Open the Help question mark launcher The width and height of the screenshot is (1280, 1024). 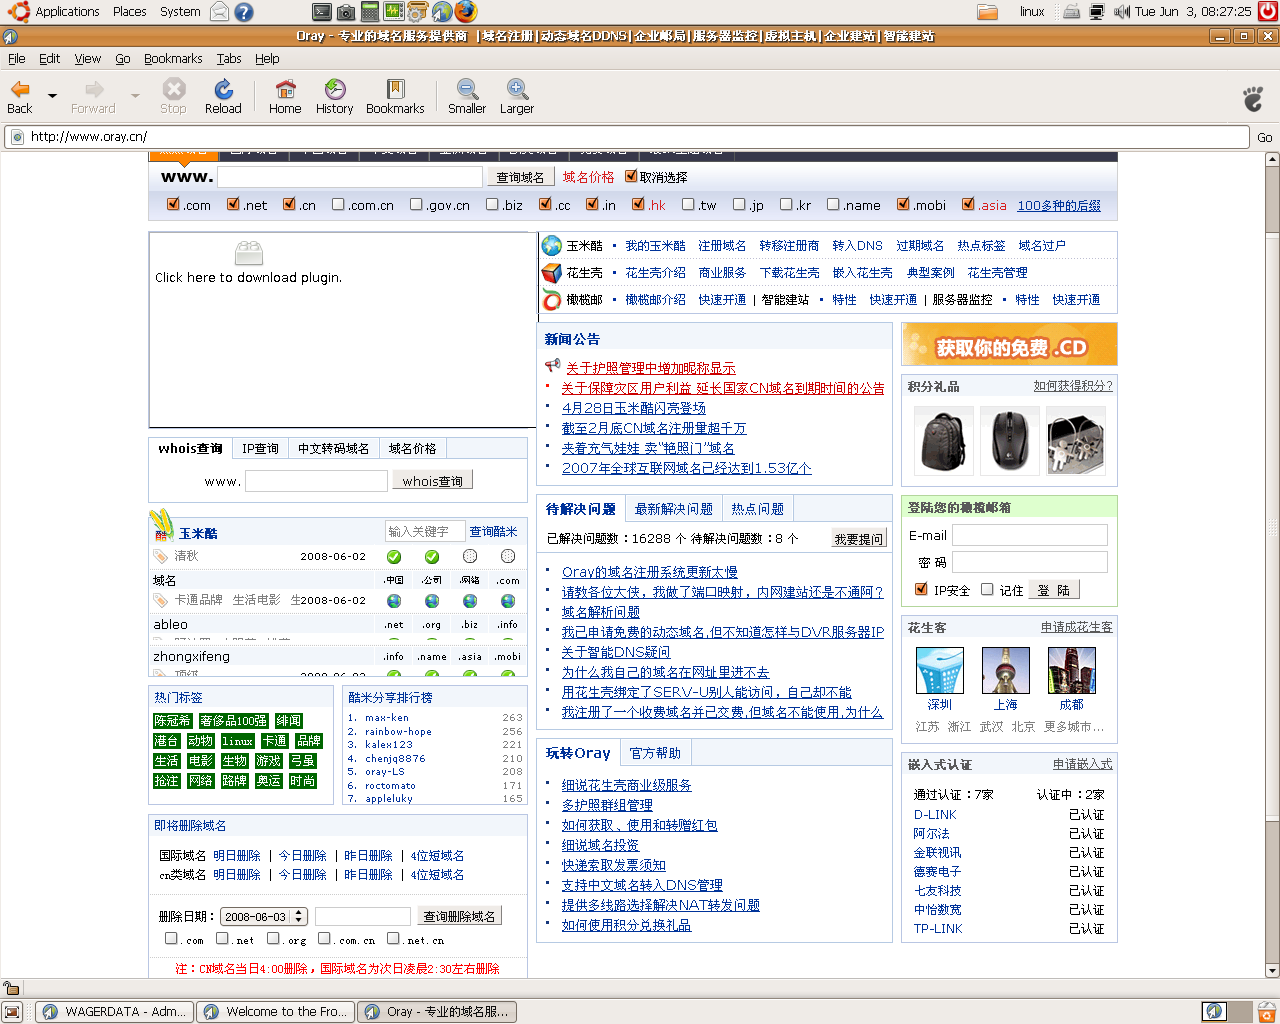coord(243,12)
